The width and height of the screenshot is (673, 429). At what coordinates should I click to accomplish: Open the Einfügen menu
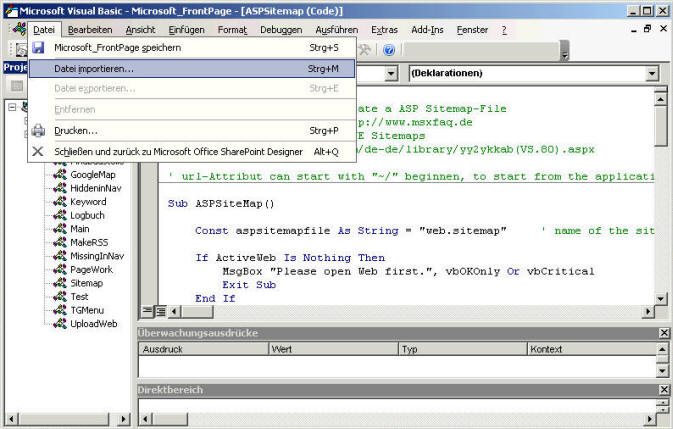click(186, 30)
